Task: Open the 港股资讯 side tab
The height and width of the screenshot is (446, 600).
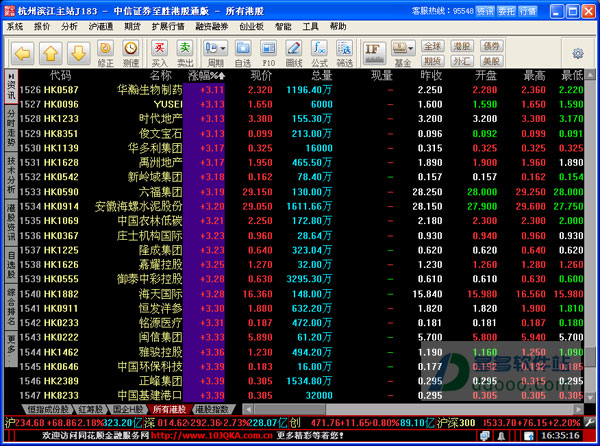Action: 11,223
